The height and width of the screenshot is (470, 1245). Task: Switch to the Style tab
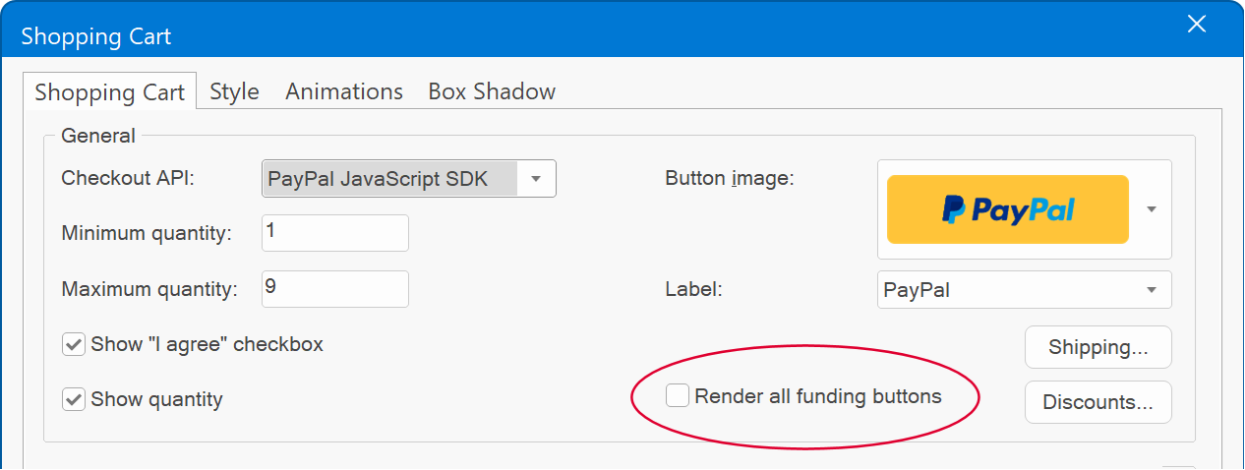click(x=234, y=92)
